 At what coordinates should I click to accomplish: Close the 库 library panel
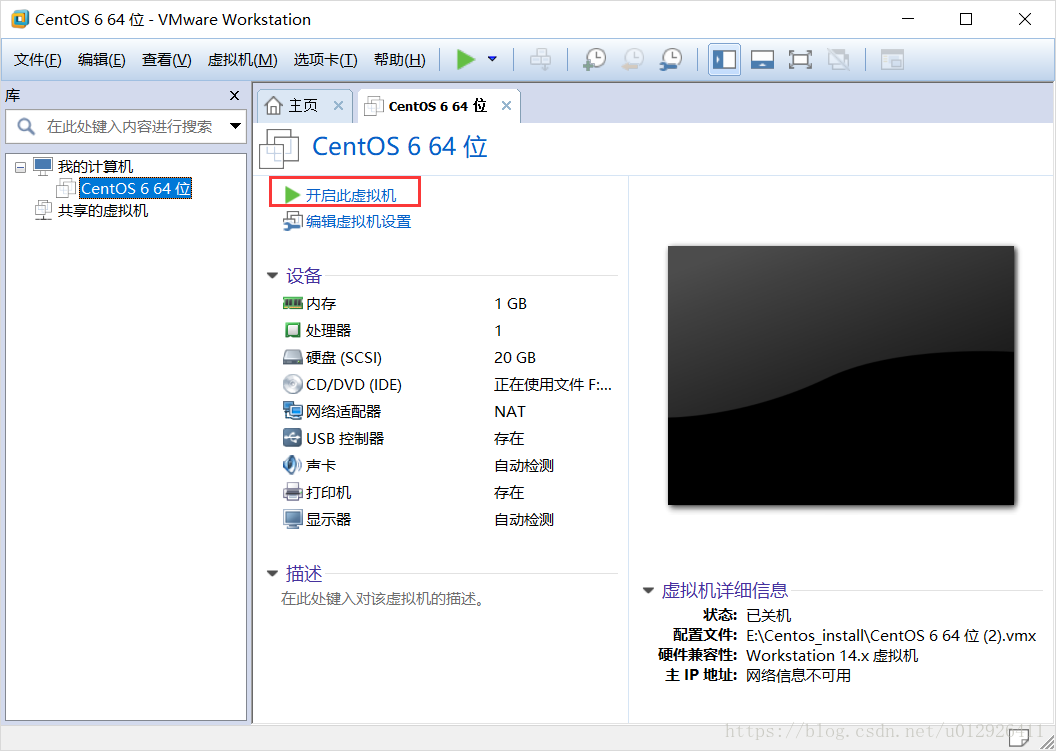click(x=234, y=96)
